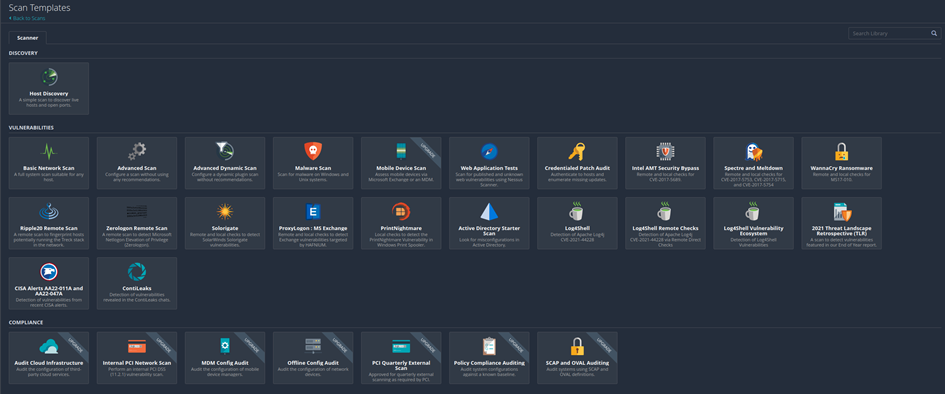
Task: Click the WannaCry Ransomware label
Action: pos(841,168)
